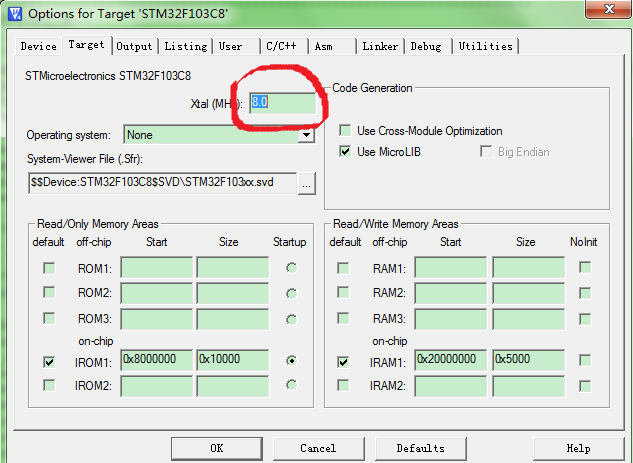Enable NoInit for IRAM2
633x463 pixels.
tap(585, 386)
